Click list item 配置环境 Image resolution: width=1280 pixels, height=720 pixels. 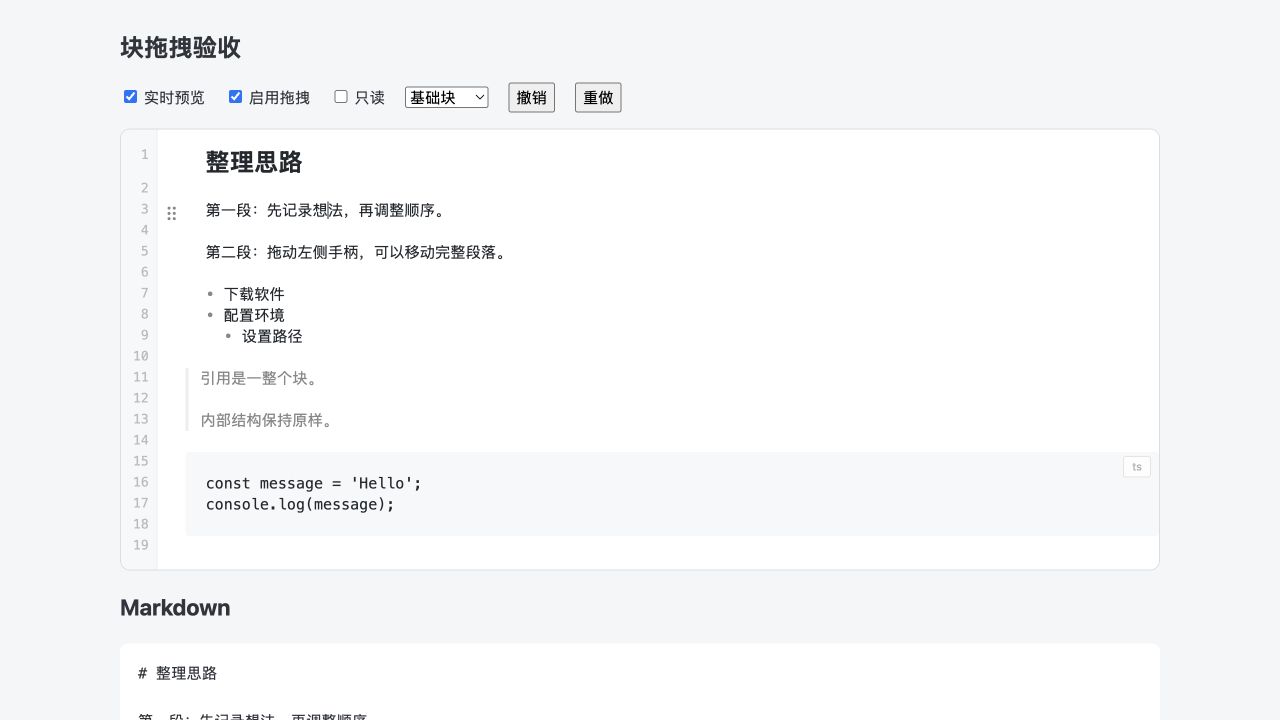254,315
